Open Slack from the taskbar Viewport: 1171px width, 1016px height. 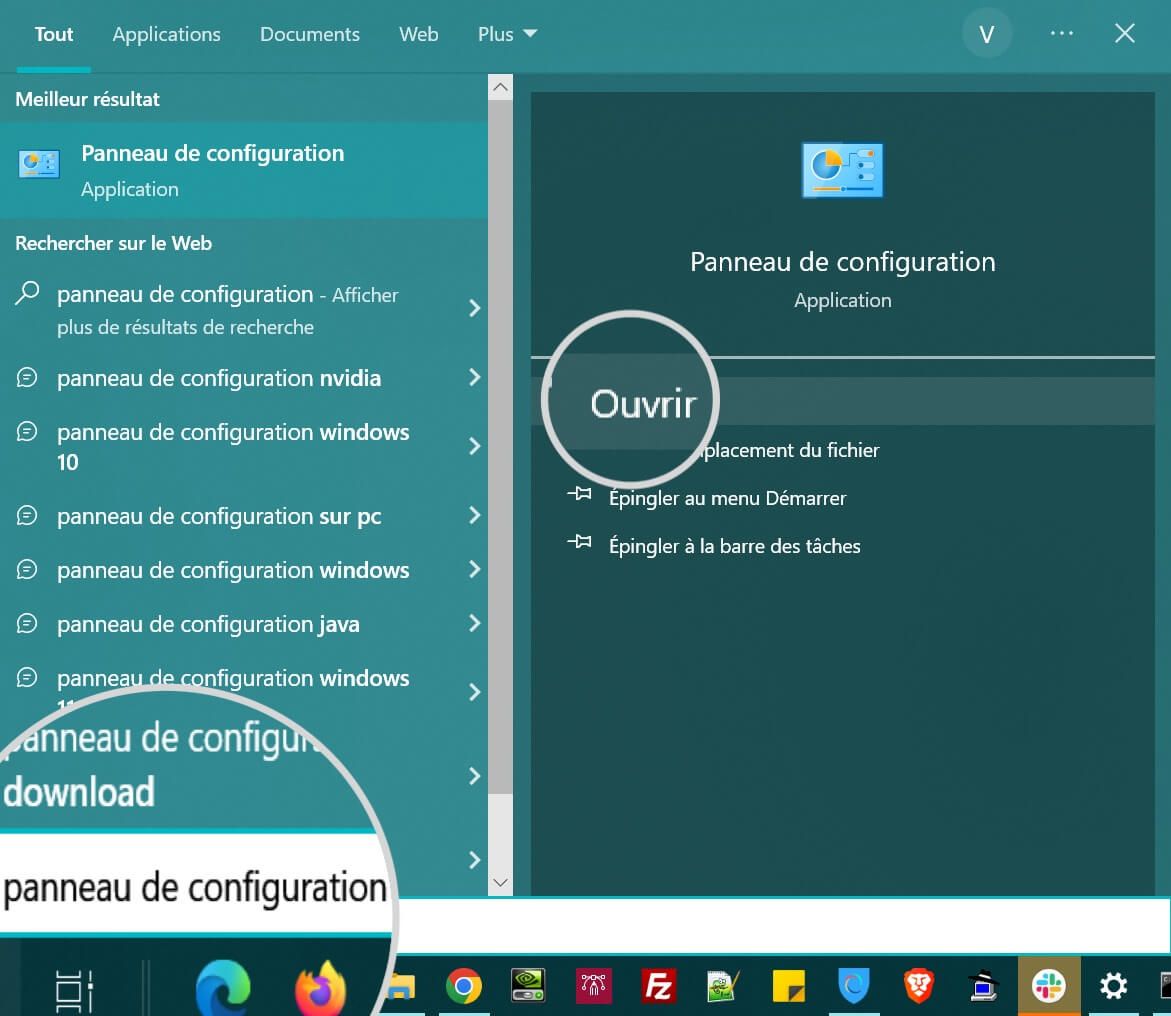(x=1049, y=985)
